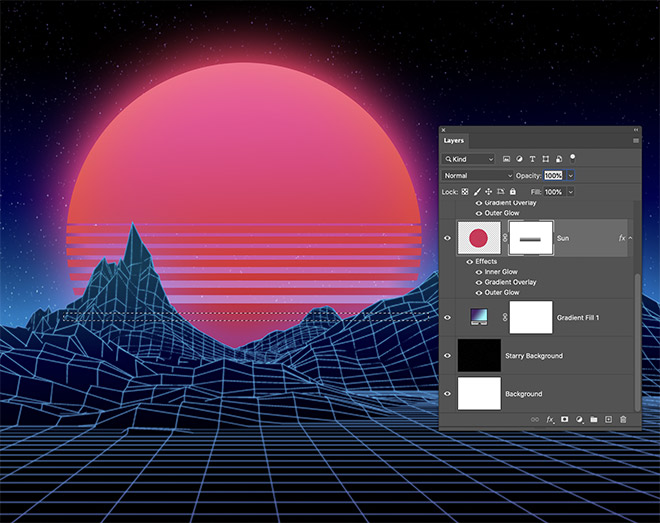The image size is (660, 523).
Task: Open the Normal blend mode dropdown
Action: [478, 175]
